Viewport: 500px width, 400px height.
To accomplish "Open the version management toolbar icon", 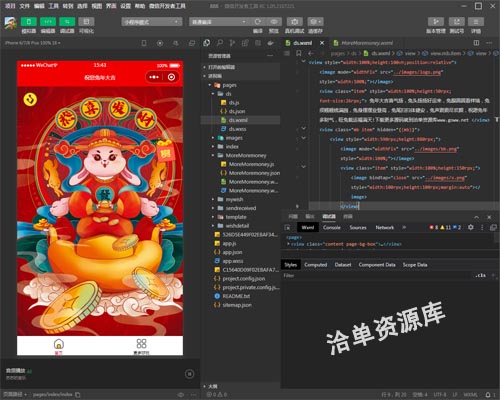I will click(436, 22).
